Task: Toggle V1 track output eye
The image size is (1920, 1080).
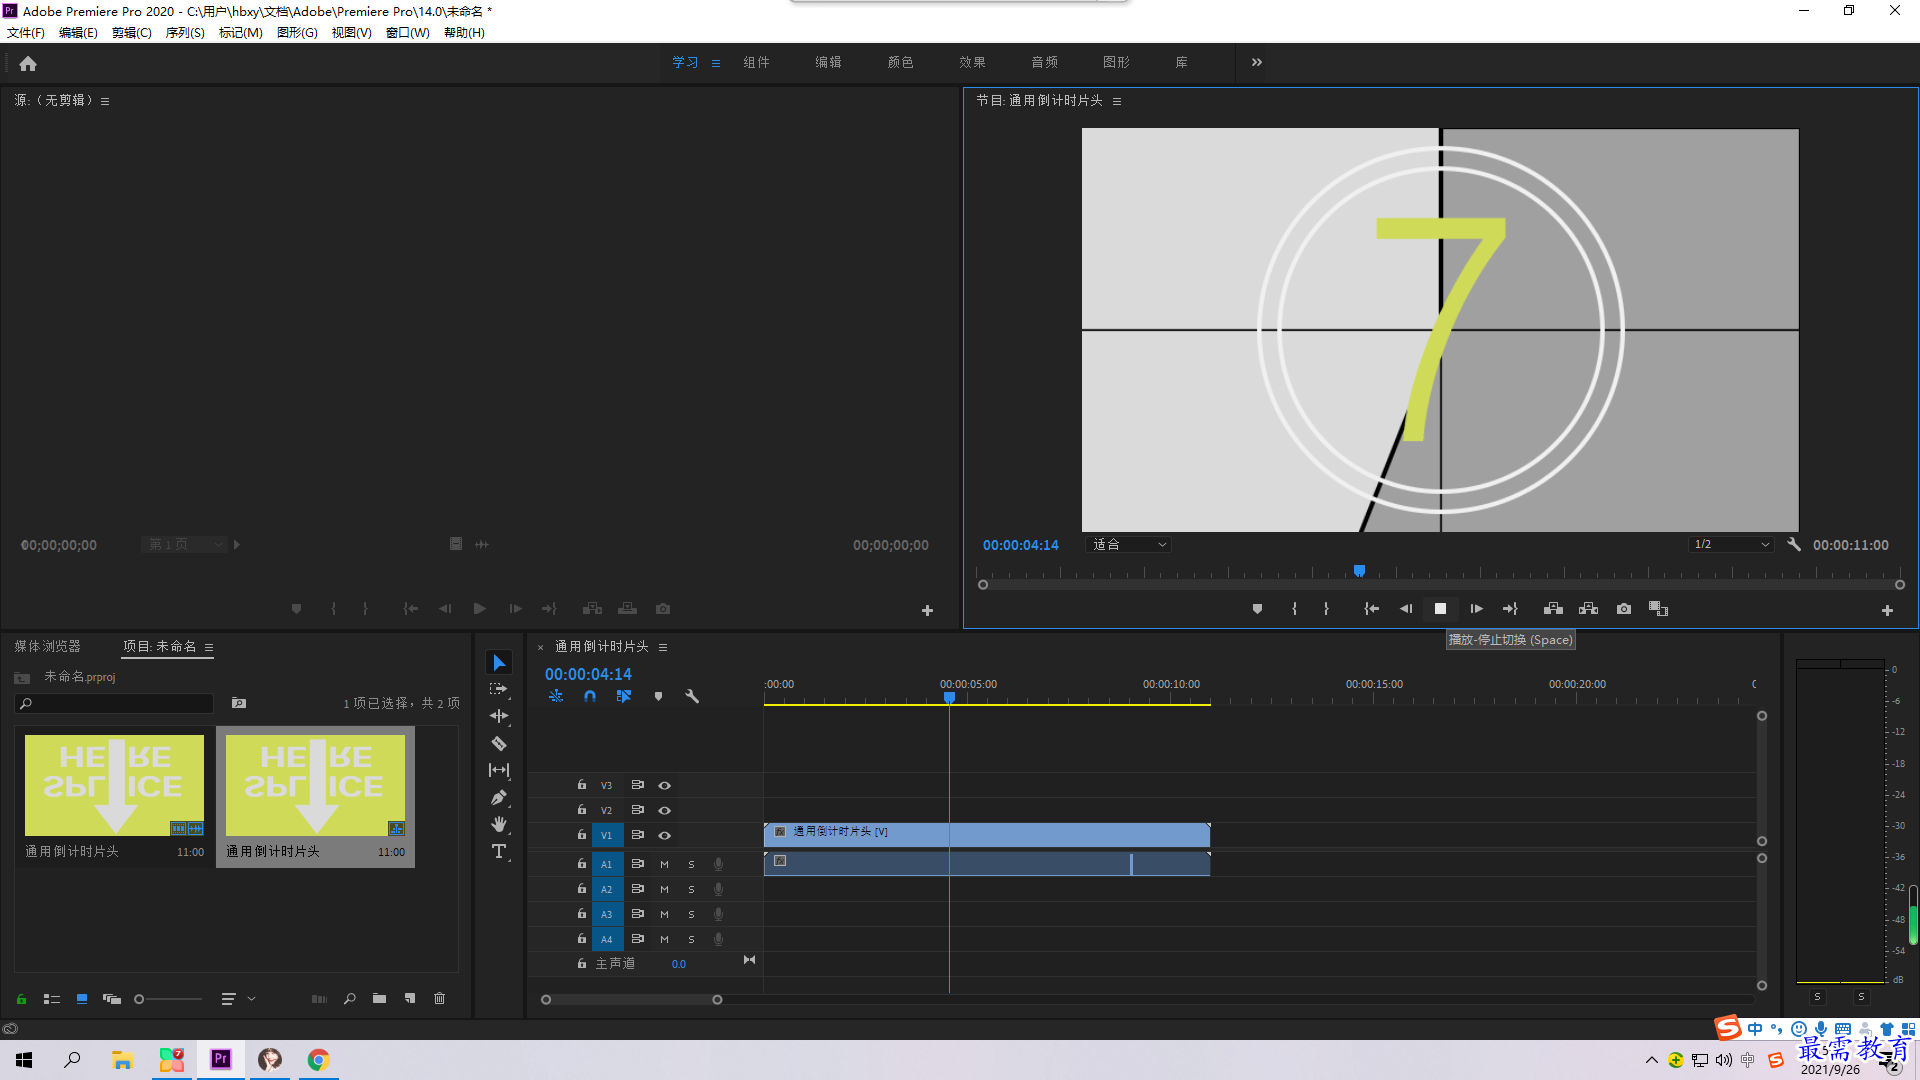Action: pyautogui.click(x=664, y=835)
